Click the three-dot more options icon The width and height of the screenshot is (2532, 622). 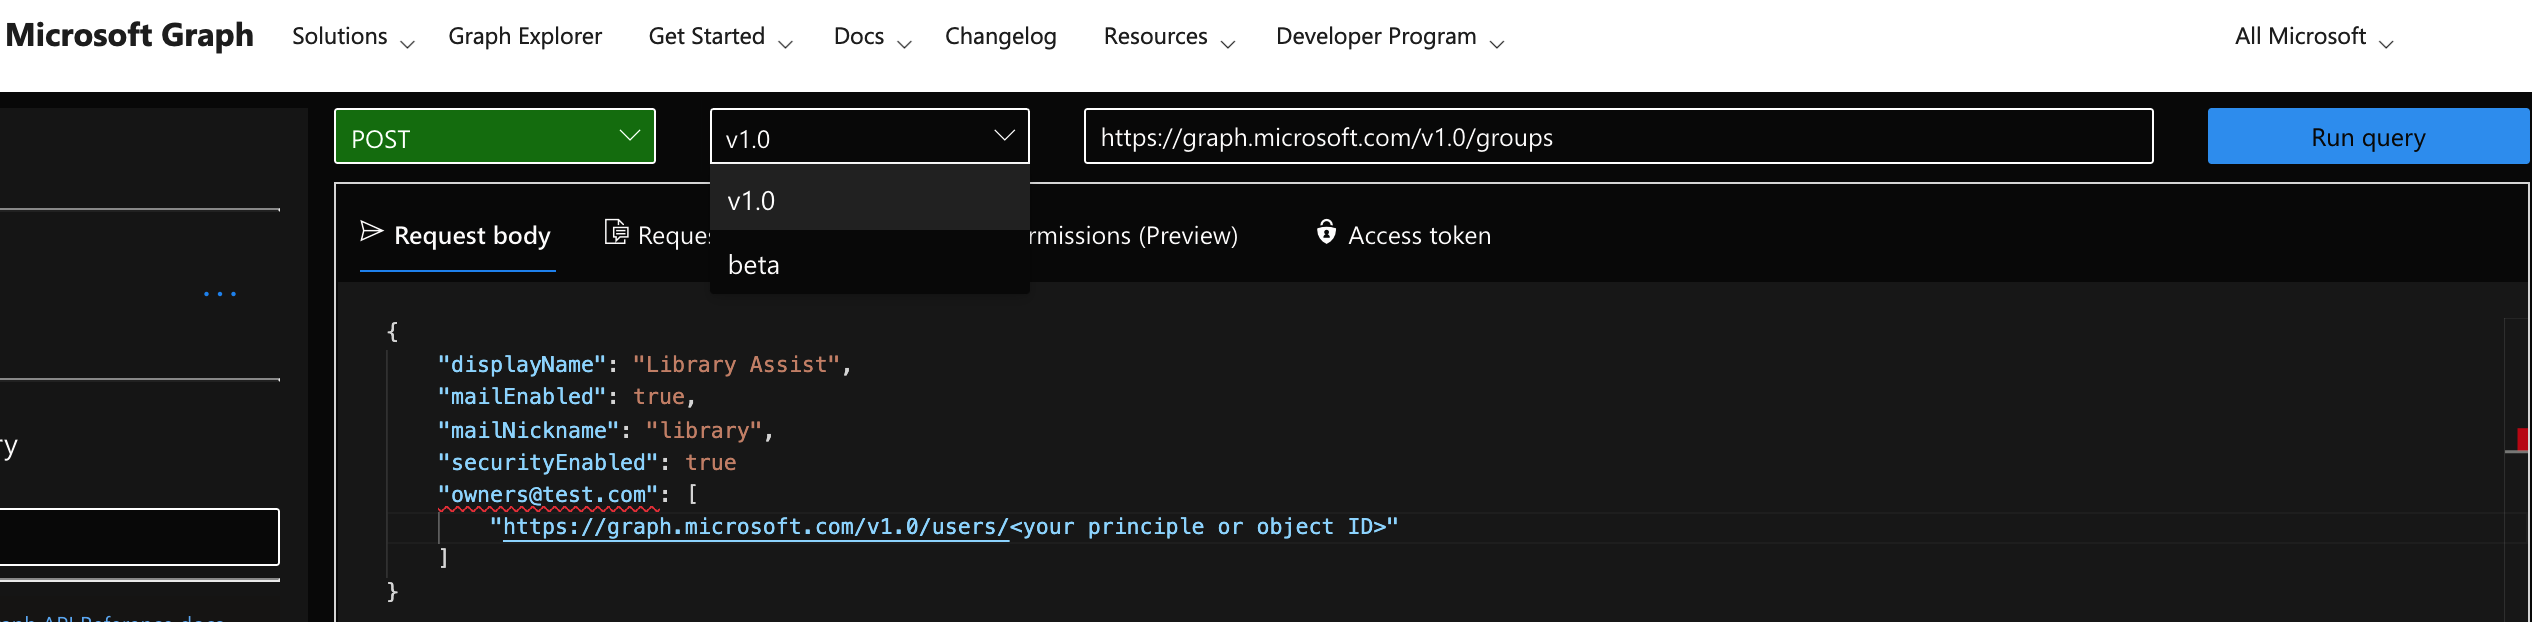pos(220,294)
